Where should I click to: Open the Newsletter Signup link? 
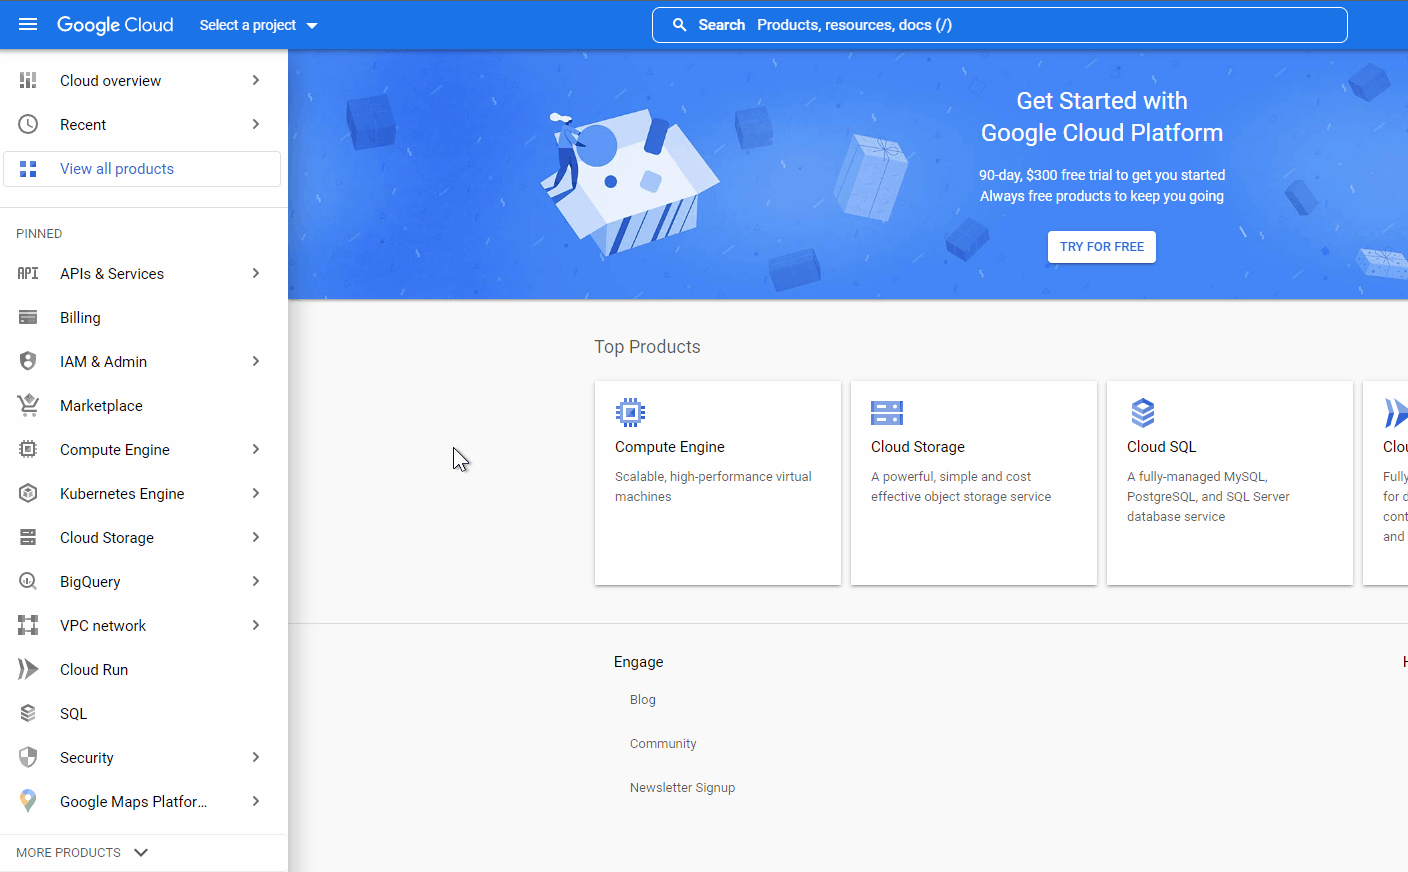[682, 788]
